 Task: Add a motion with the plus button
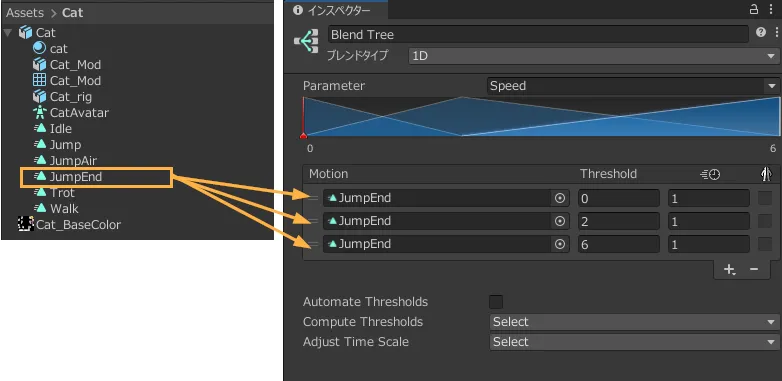729,269
